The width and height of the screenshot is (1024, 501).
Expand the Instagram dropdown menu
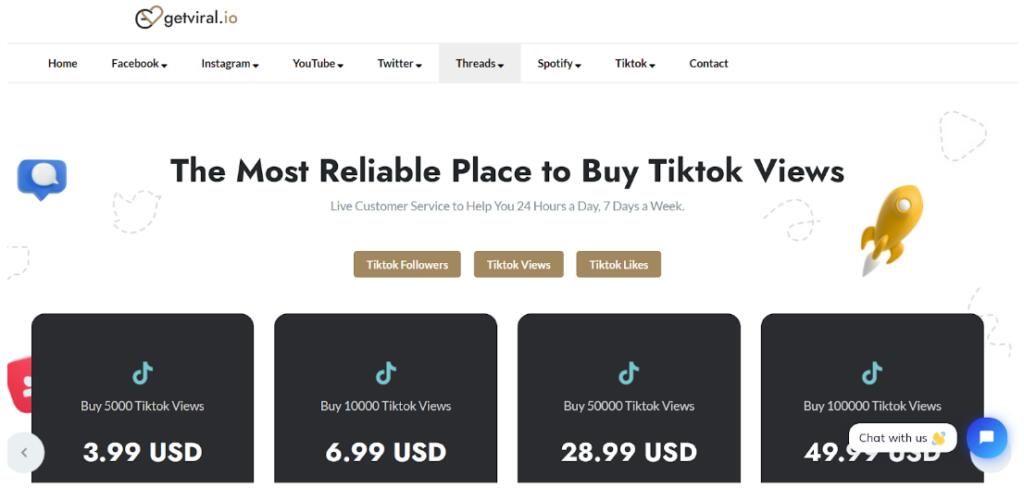point(230,64)
